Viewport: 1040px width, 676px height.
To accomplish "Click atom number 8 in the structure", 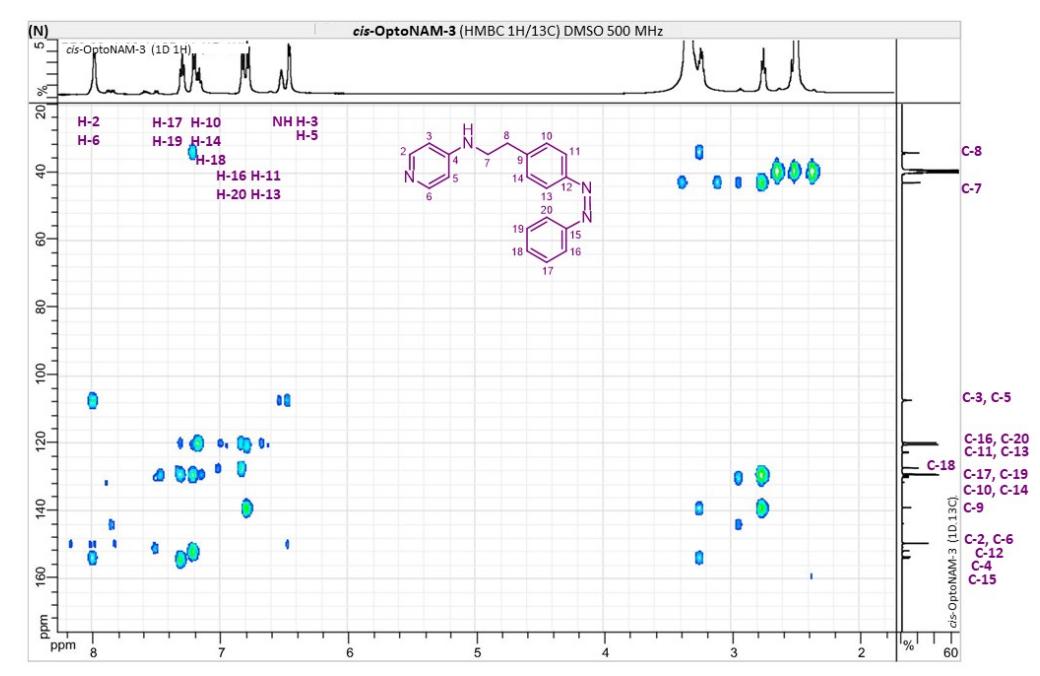I will coord(507,135).
